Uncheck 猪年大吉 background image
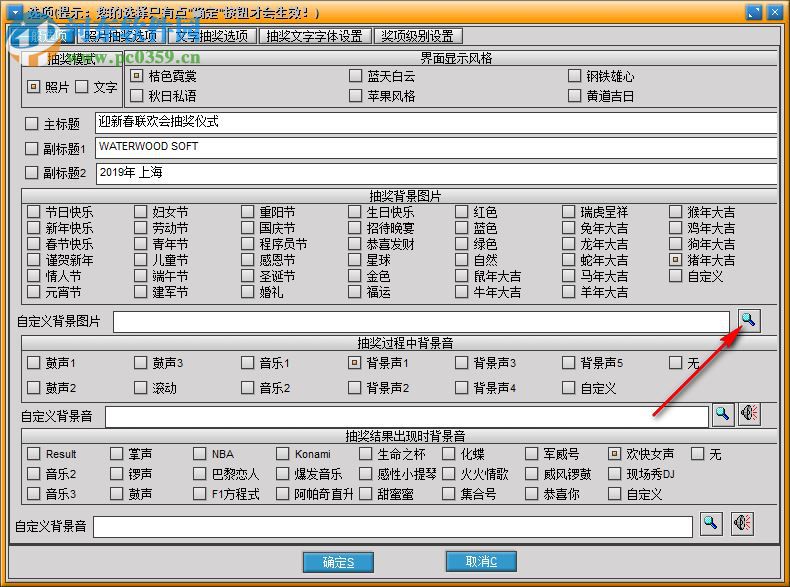This screenshot has width=790, height=587. click(676, 259)
